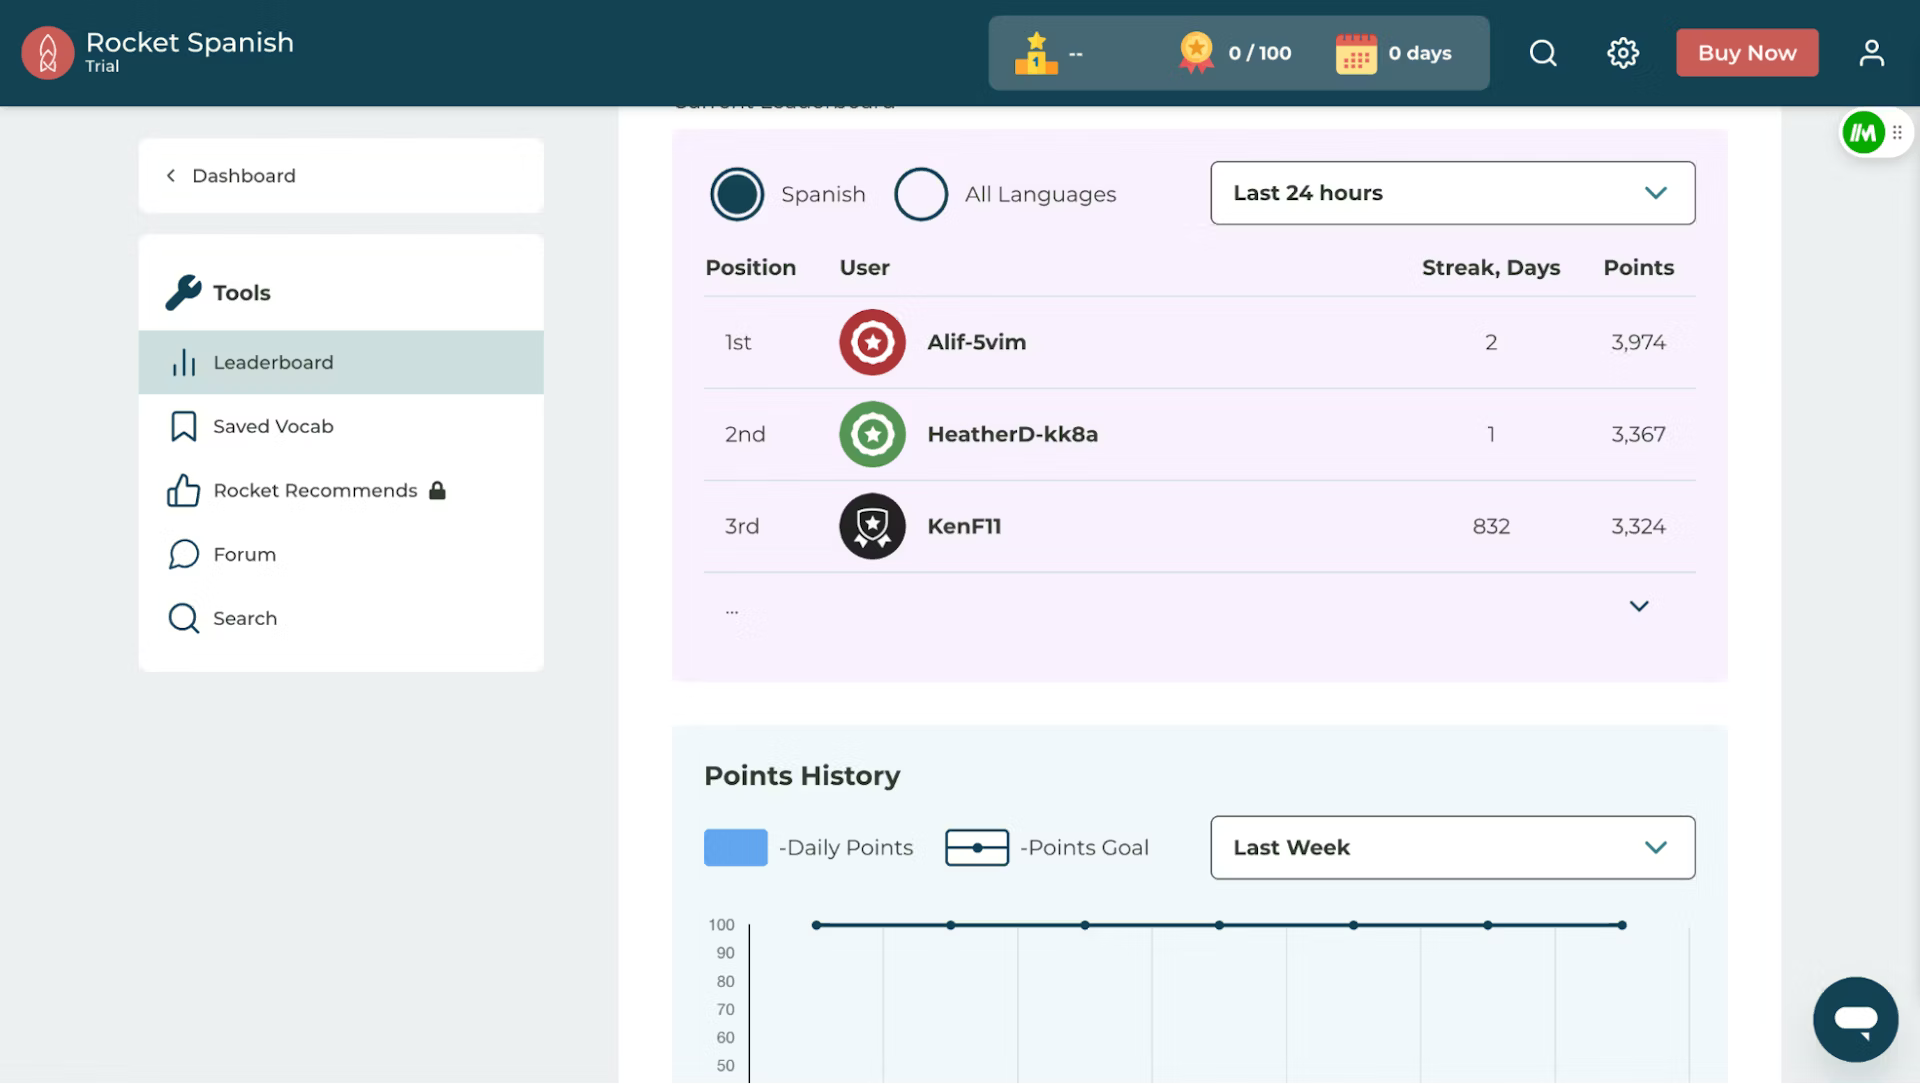
Task: Select the All Languages radio button
Action: click(921, 194)
